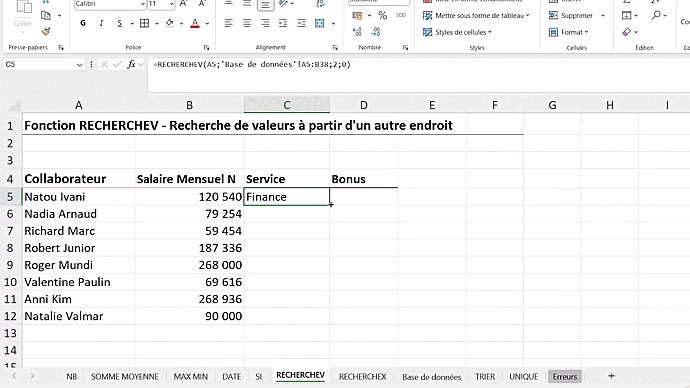Click the Clear eraser icon
Screen dimensions: 690x388
click(x=627, y=32)
